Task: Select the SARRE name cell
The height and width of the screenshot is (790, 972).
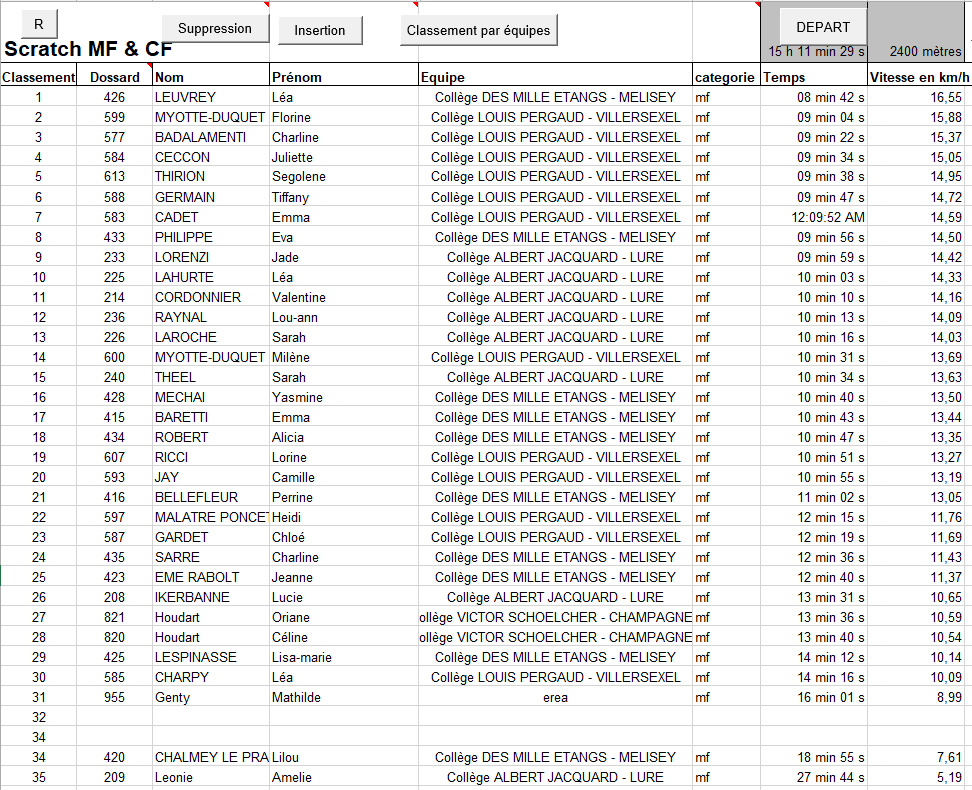Action: 211,557
